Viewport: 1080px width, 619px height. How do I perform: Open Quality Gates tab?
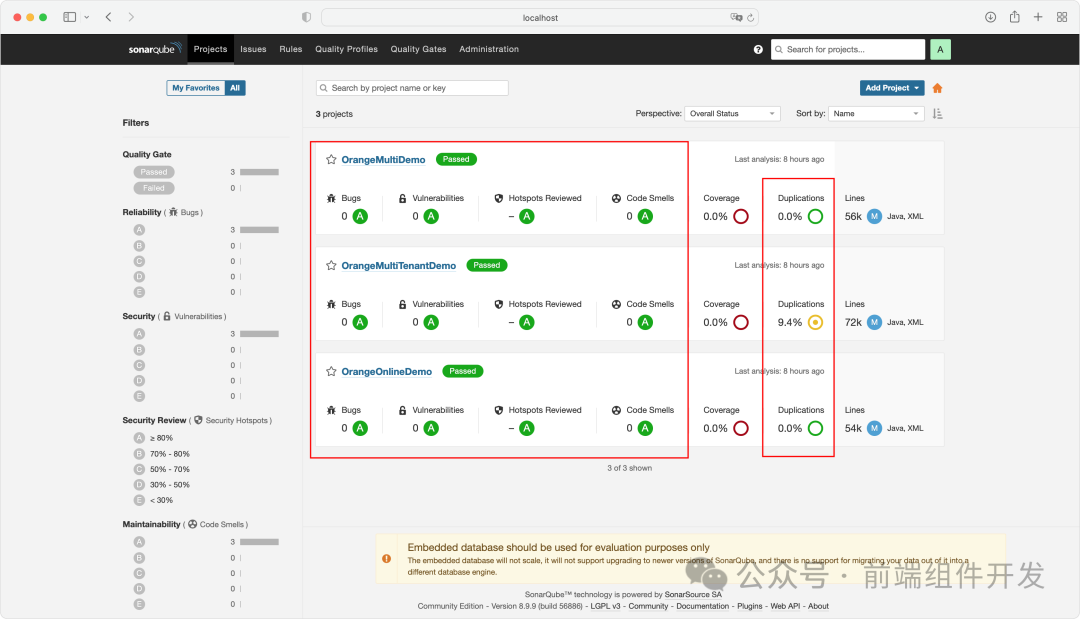[418, 50]
